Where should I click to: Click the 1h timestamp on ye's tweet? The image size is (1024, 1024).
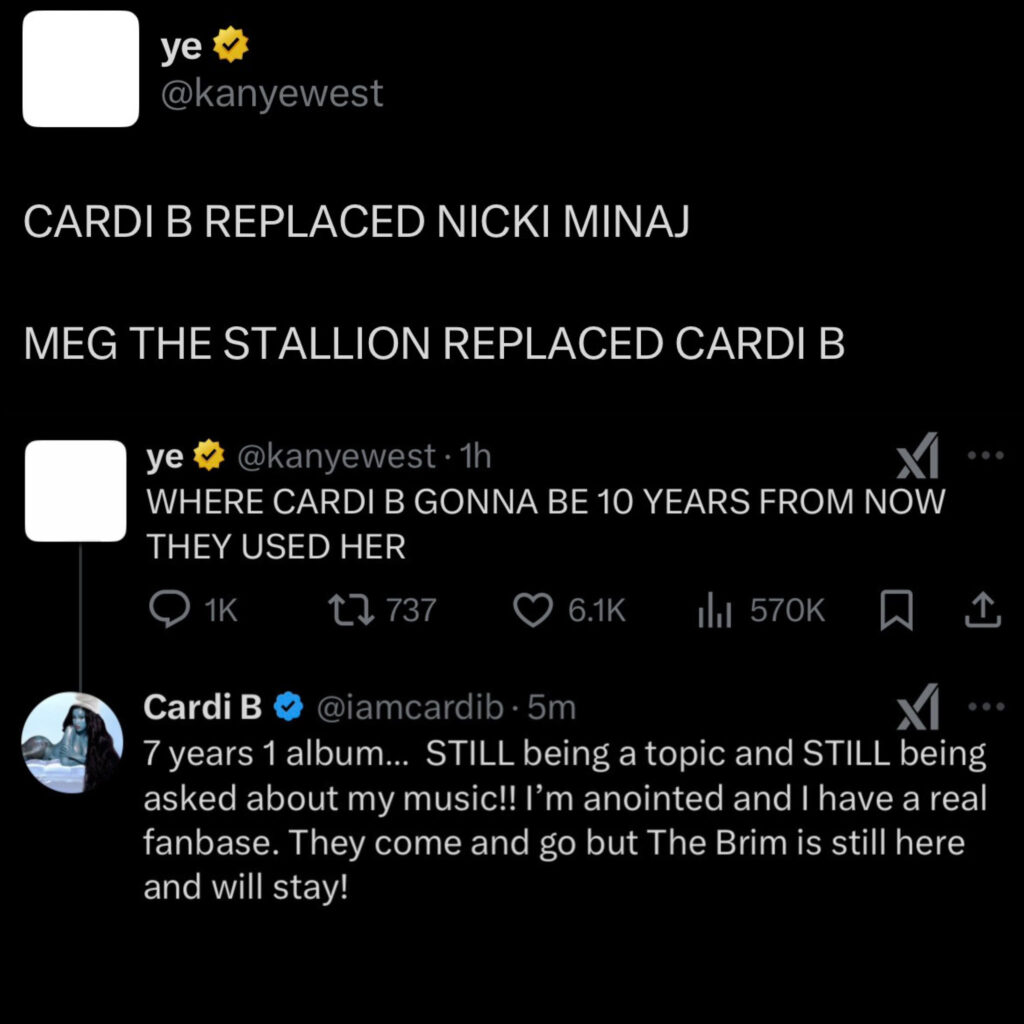[475, 456]
